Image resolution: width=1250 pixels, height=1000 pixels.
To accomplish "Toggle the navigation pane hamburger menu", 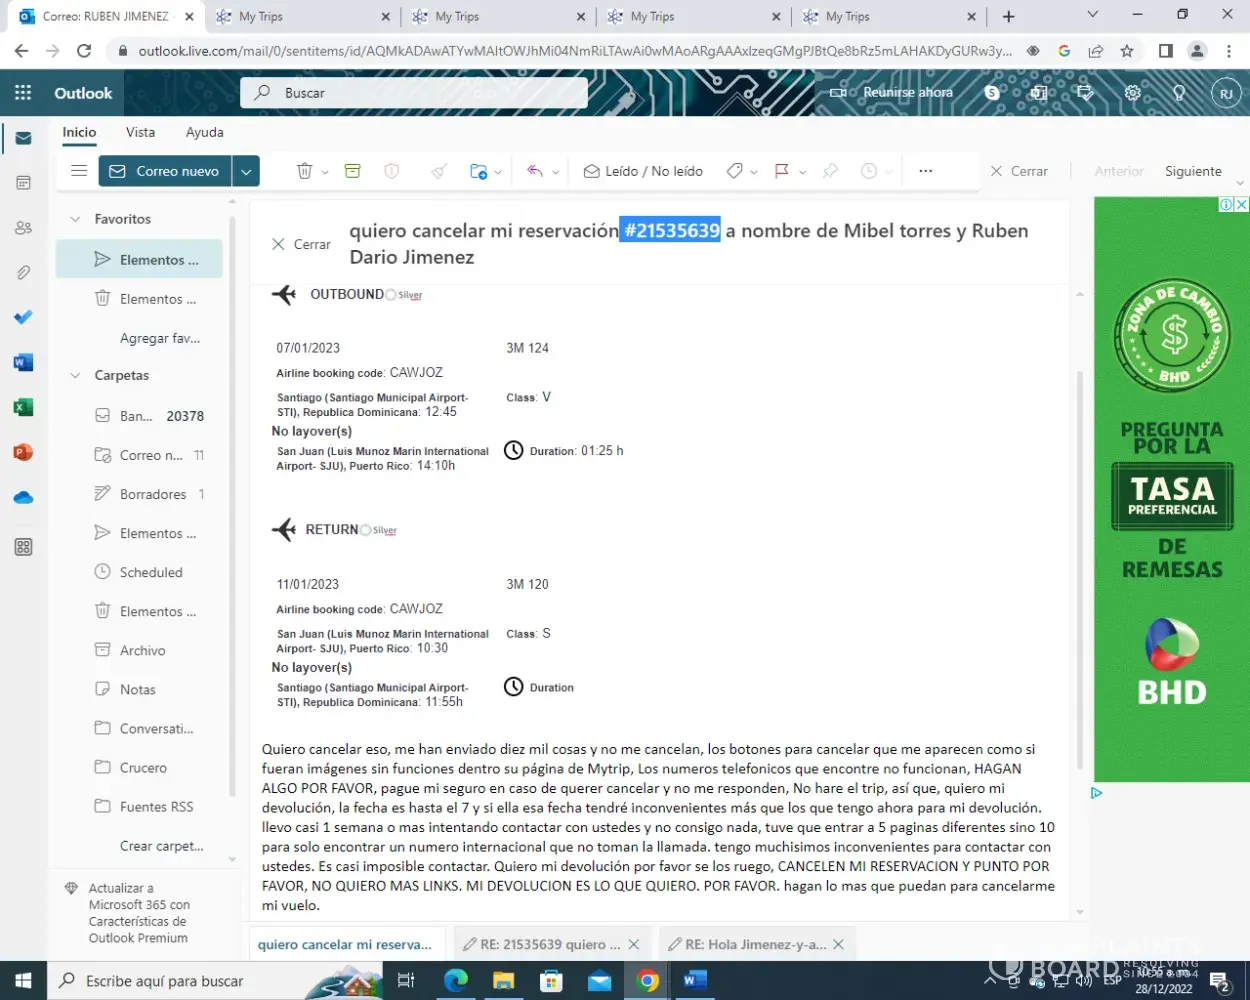I will pos(79,171).
